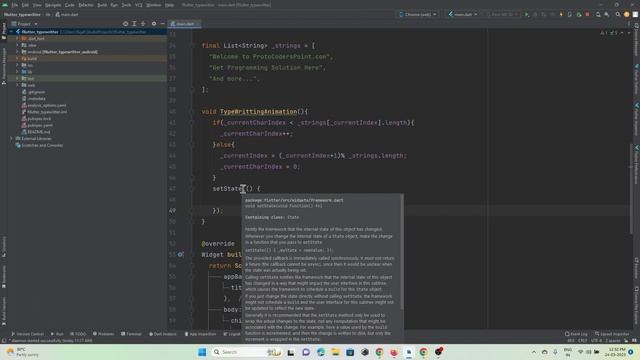Open the weather widget on taskbar
The height and width of the screenshot is (360, 640).
23,352
